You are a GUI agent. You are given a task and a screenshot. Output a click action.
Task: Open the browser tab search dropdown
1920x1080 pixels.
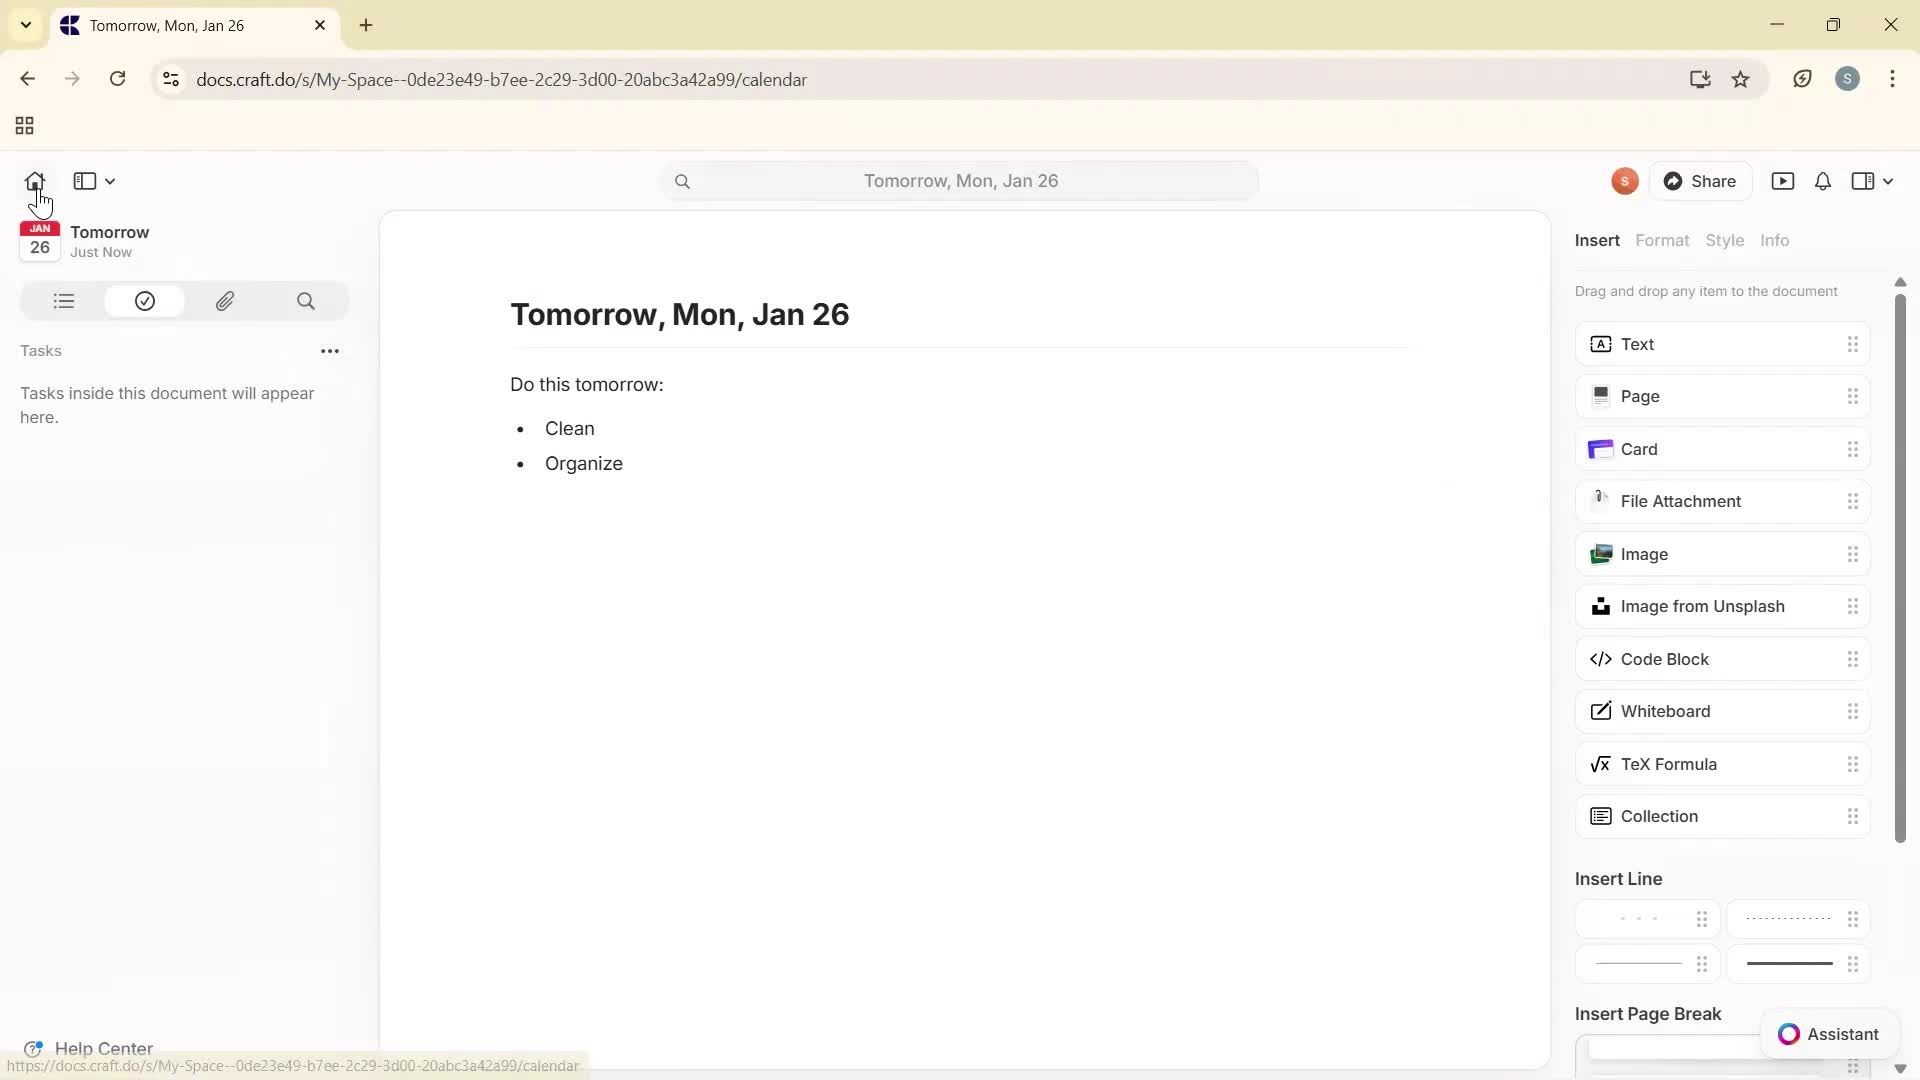(x=26, y=25)
